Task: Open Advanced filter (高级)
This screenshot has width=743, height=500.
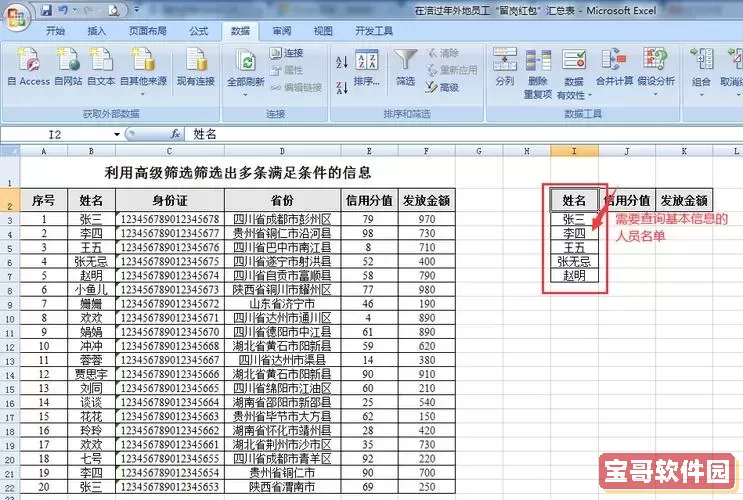Action: 442,87
